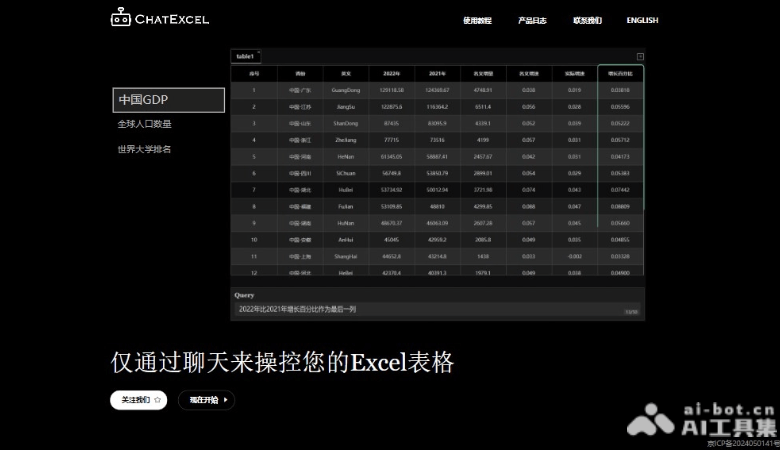This screenshot has width=780, height=450.
Task: Open the 使用教程 menu item
Action: [x=477, y=20]
